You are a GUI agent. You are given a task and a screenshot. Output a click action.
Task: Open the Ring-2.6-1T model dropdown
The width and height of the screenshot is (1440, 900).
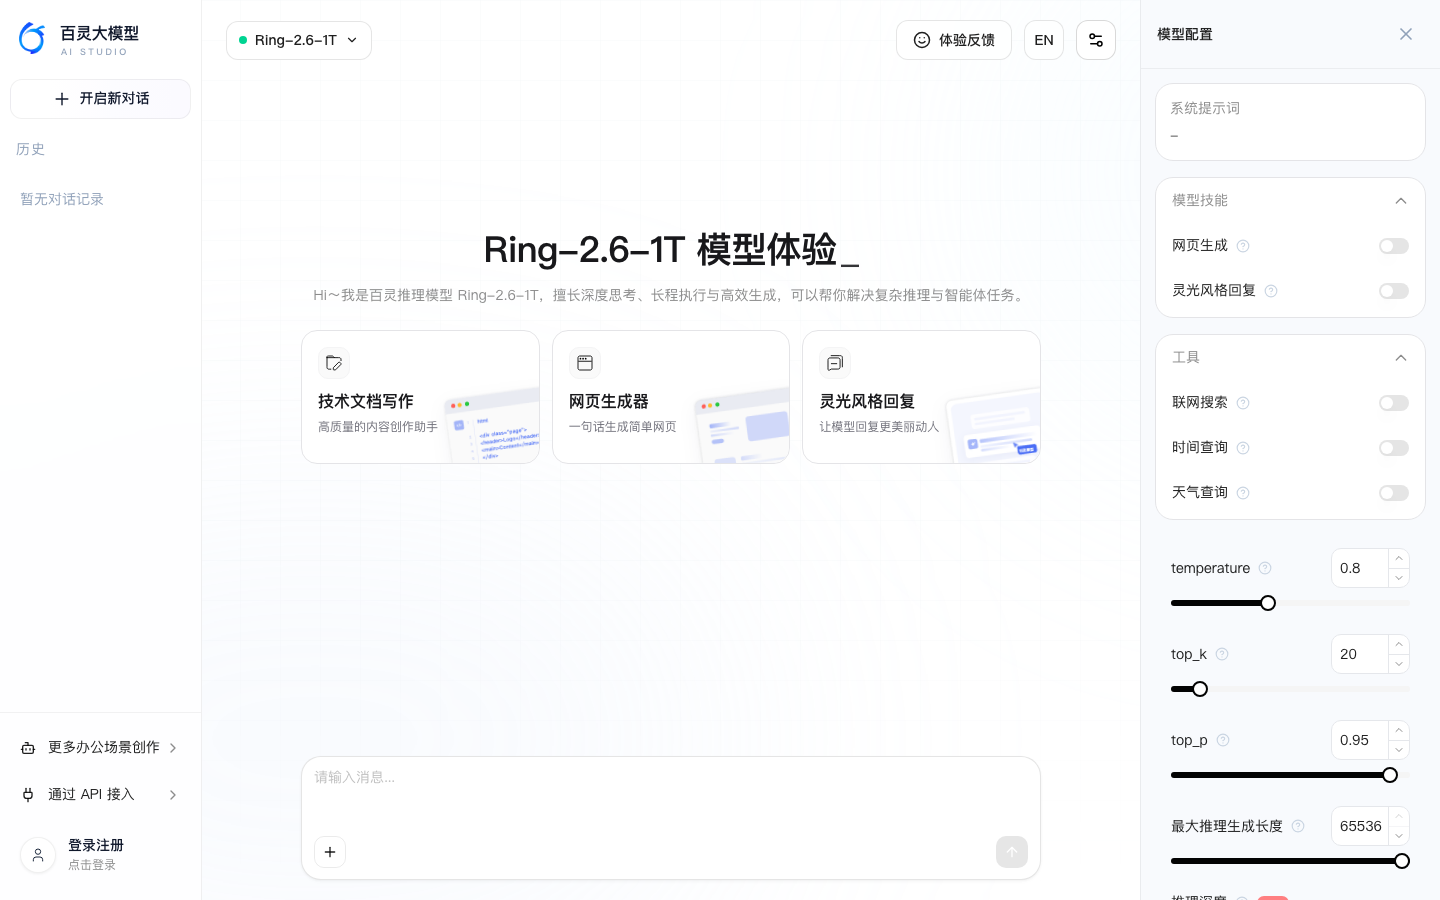click(299, 40)
